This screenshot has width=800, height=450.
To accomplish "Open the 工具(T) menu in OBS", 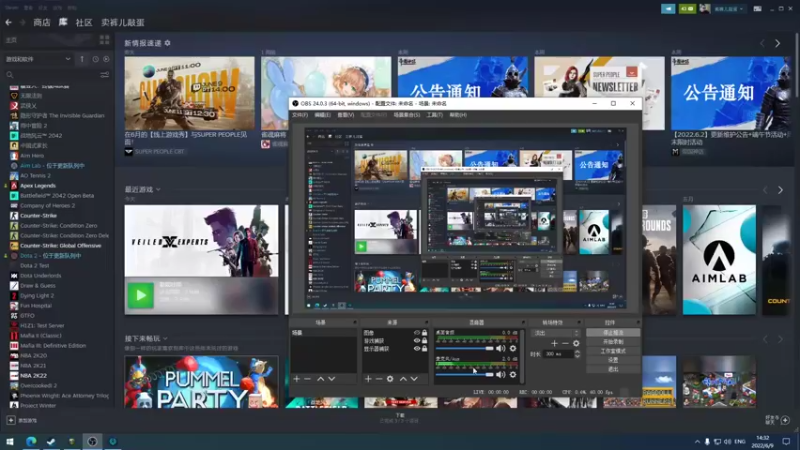I will pyautogui.click(x=435, y=115).
